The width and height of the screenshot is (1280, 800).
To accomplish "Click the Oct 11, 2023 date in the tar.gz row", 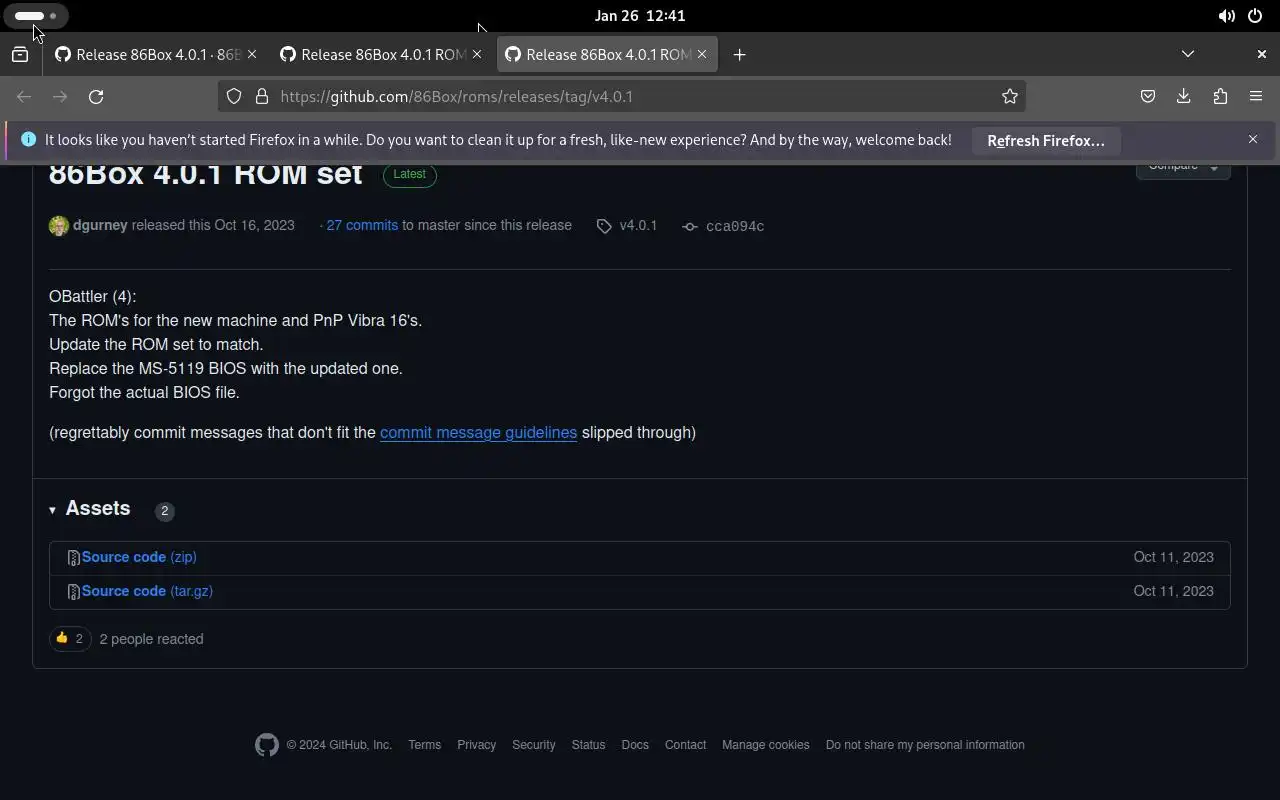I will pyautogui.click(x=1173, y=591).
